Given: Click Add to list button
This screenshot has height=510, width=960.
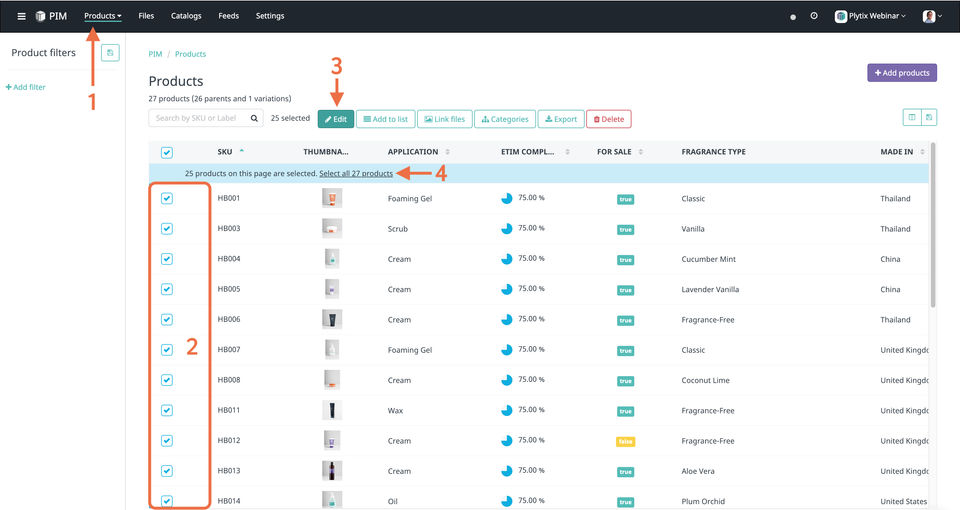Looking at the screenshot, I should [386, 119].
